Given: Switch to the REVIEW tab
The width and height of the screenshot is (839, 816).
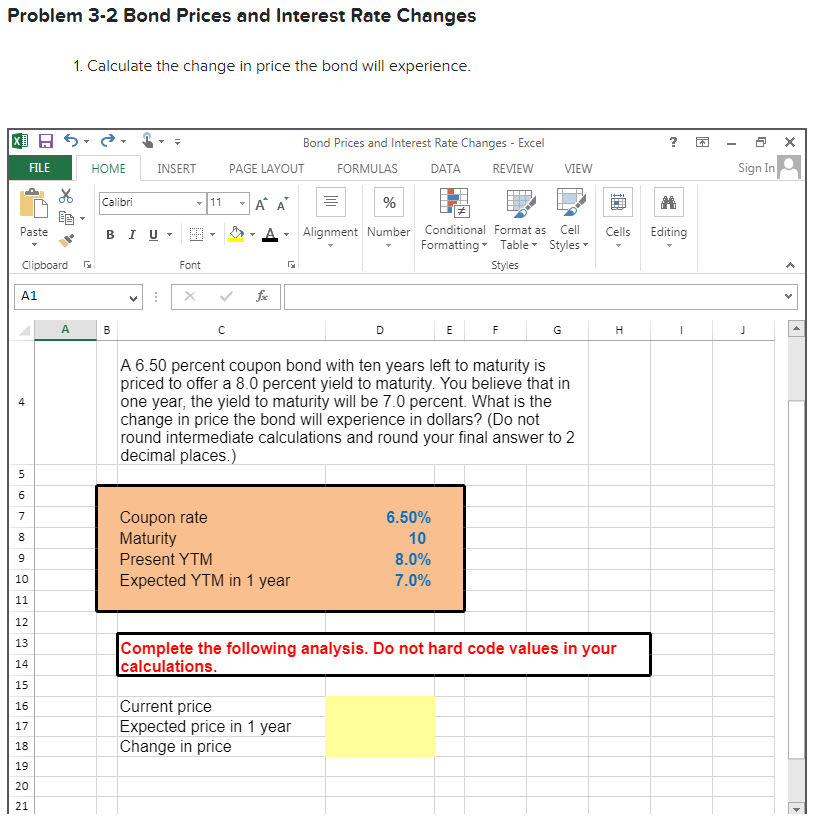Looking at the screenshot, I should pyautogui.click(x=513, y=169).
